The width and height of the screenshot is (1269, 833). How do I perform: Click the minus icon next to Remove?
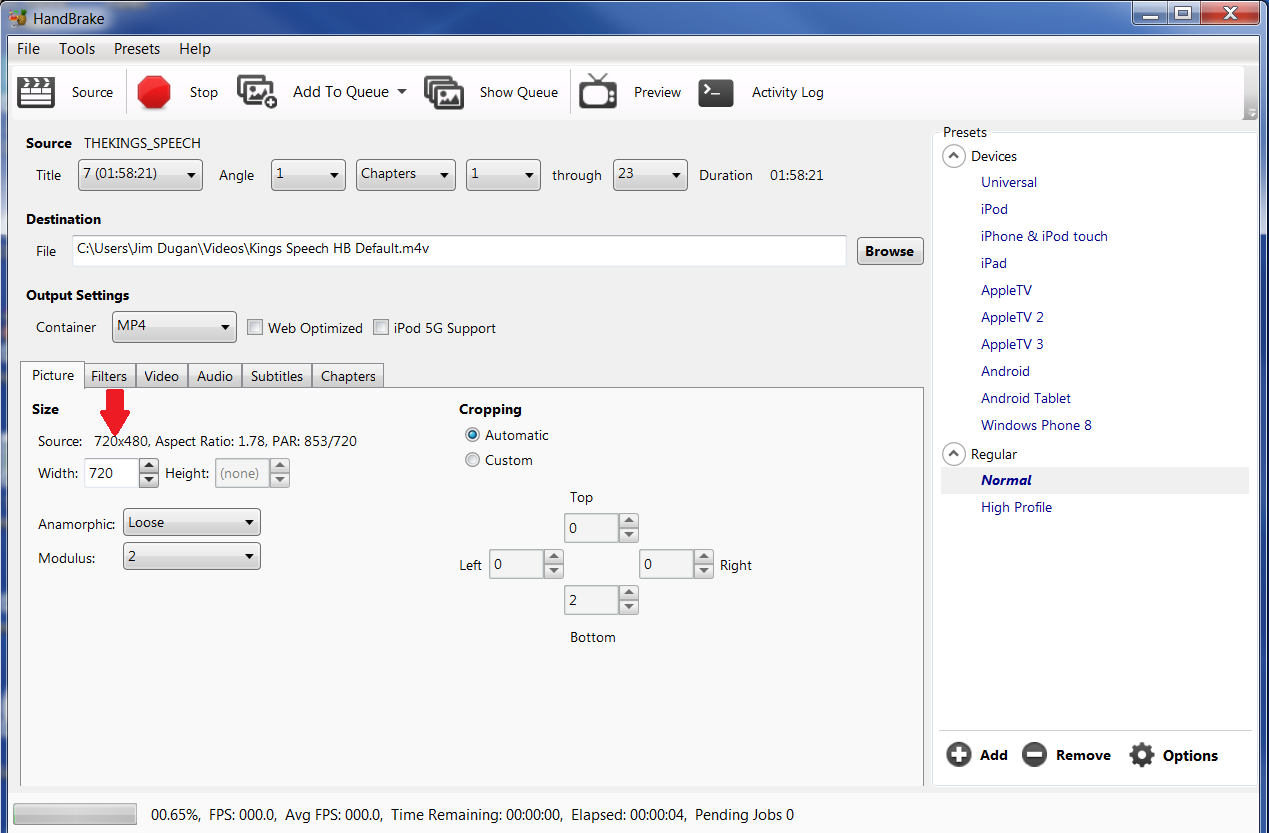[1034, 755]
